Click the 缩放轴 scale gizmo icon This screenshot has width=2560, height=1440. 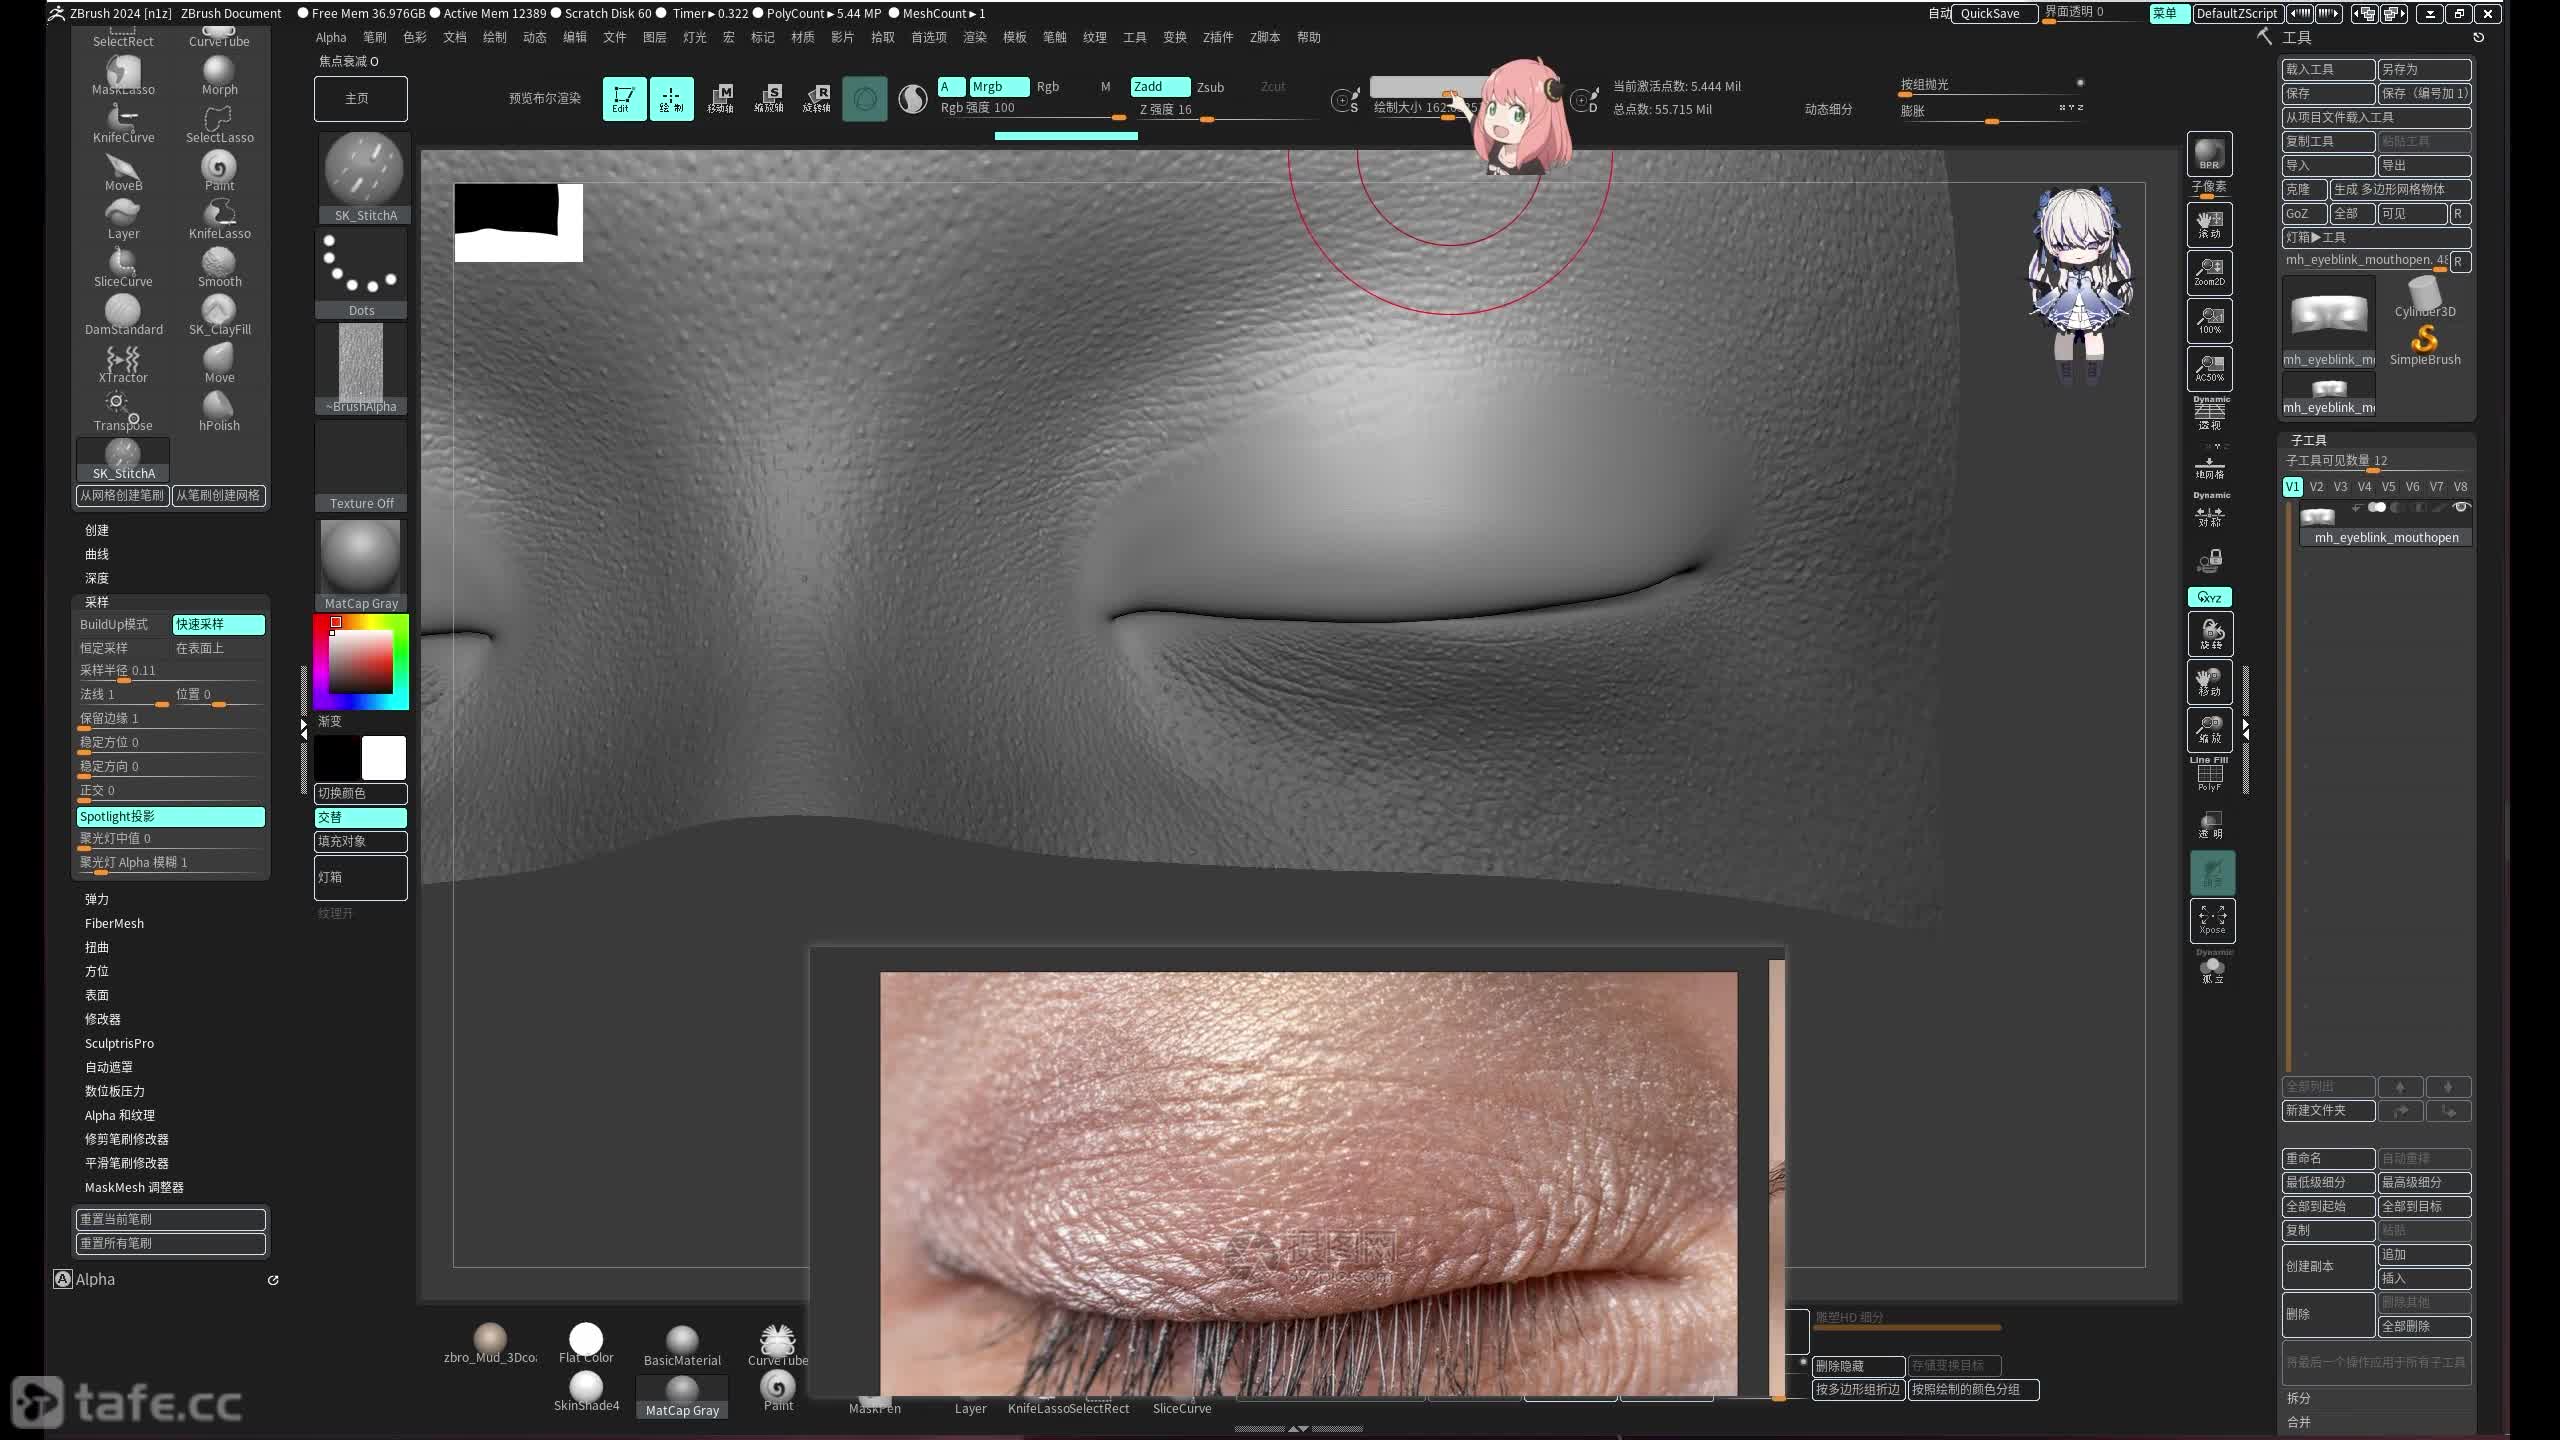tap(769, 98)
